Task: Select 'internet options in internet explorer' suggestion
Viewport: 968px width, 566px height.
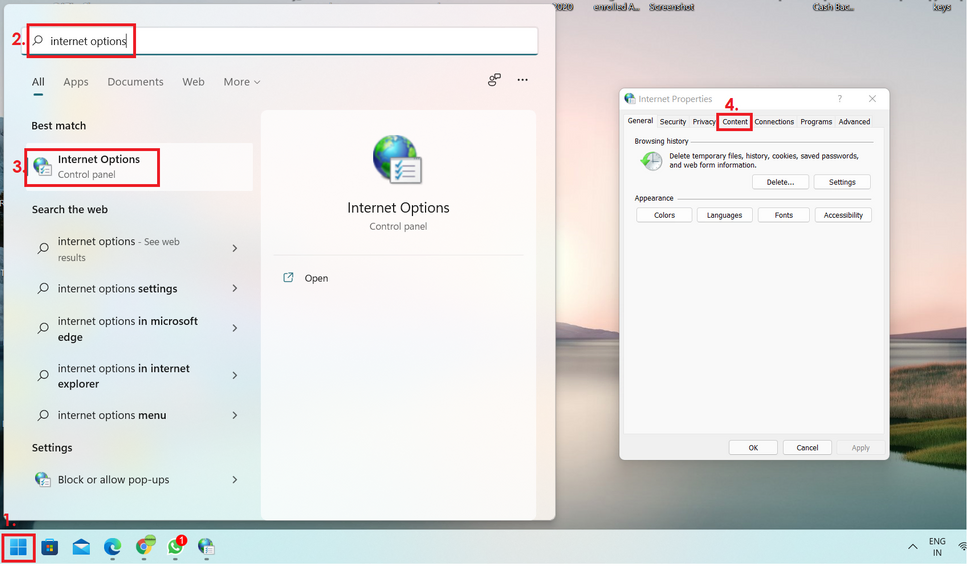Action: tap(123, 376)
